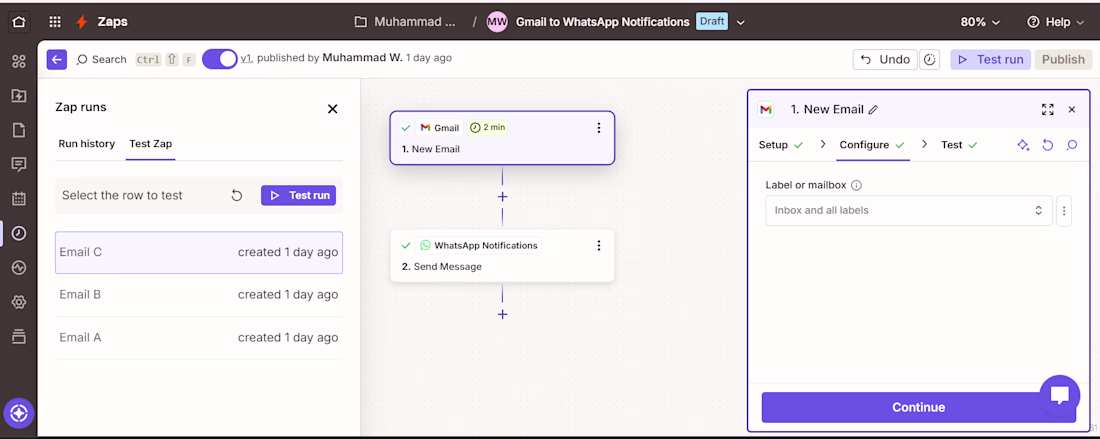Toggle the zap on/off switch

click(220, 59)
